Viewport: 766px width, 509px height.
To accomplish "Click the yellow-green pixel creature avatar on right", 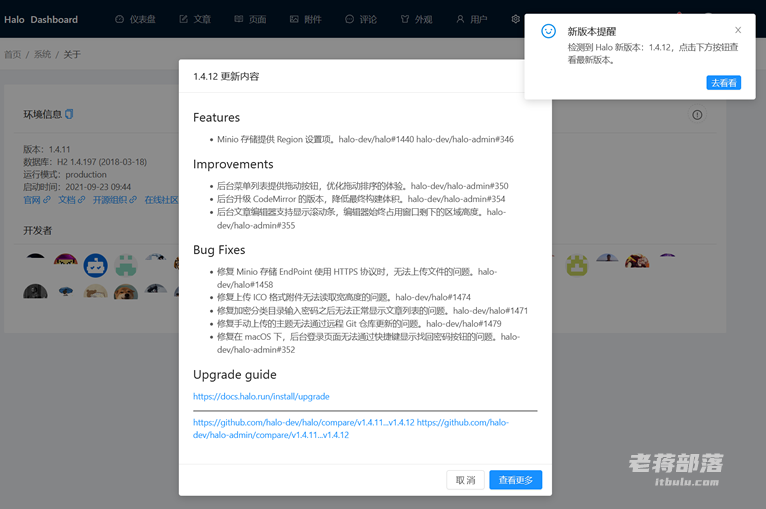I will pyautogui.click(x=577, y=265).
